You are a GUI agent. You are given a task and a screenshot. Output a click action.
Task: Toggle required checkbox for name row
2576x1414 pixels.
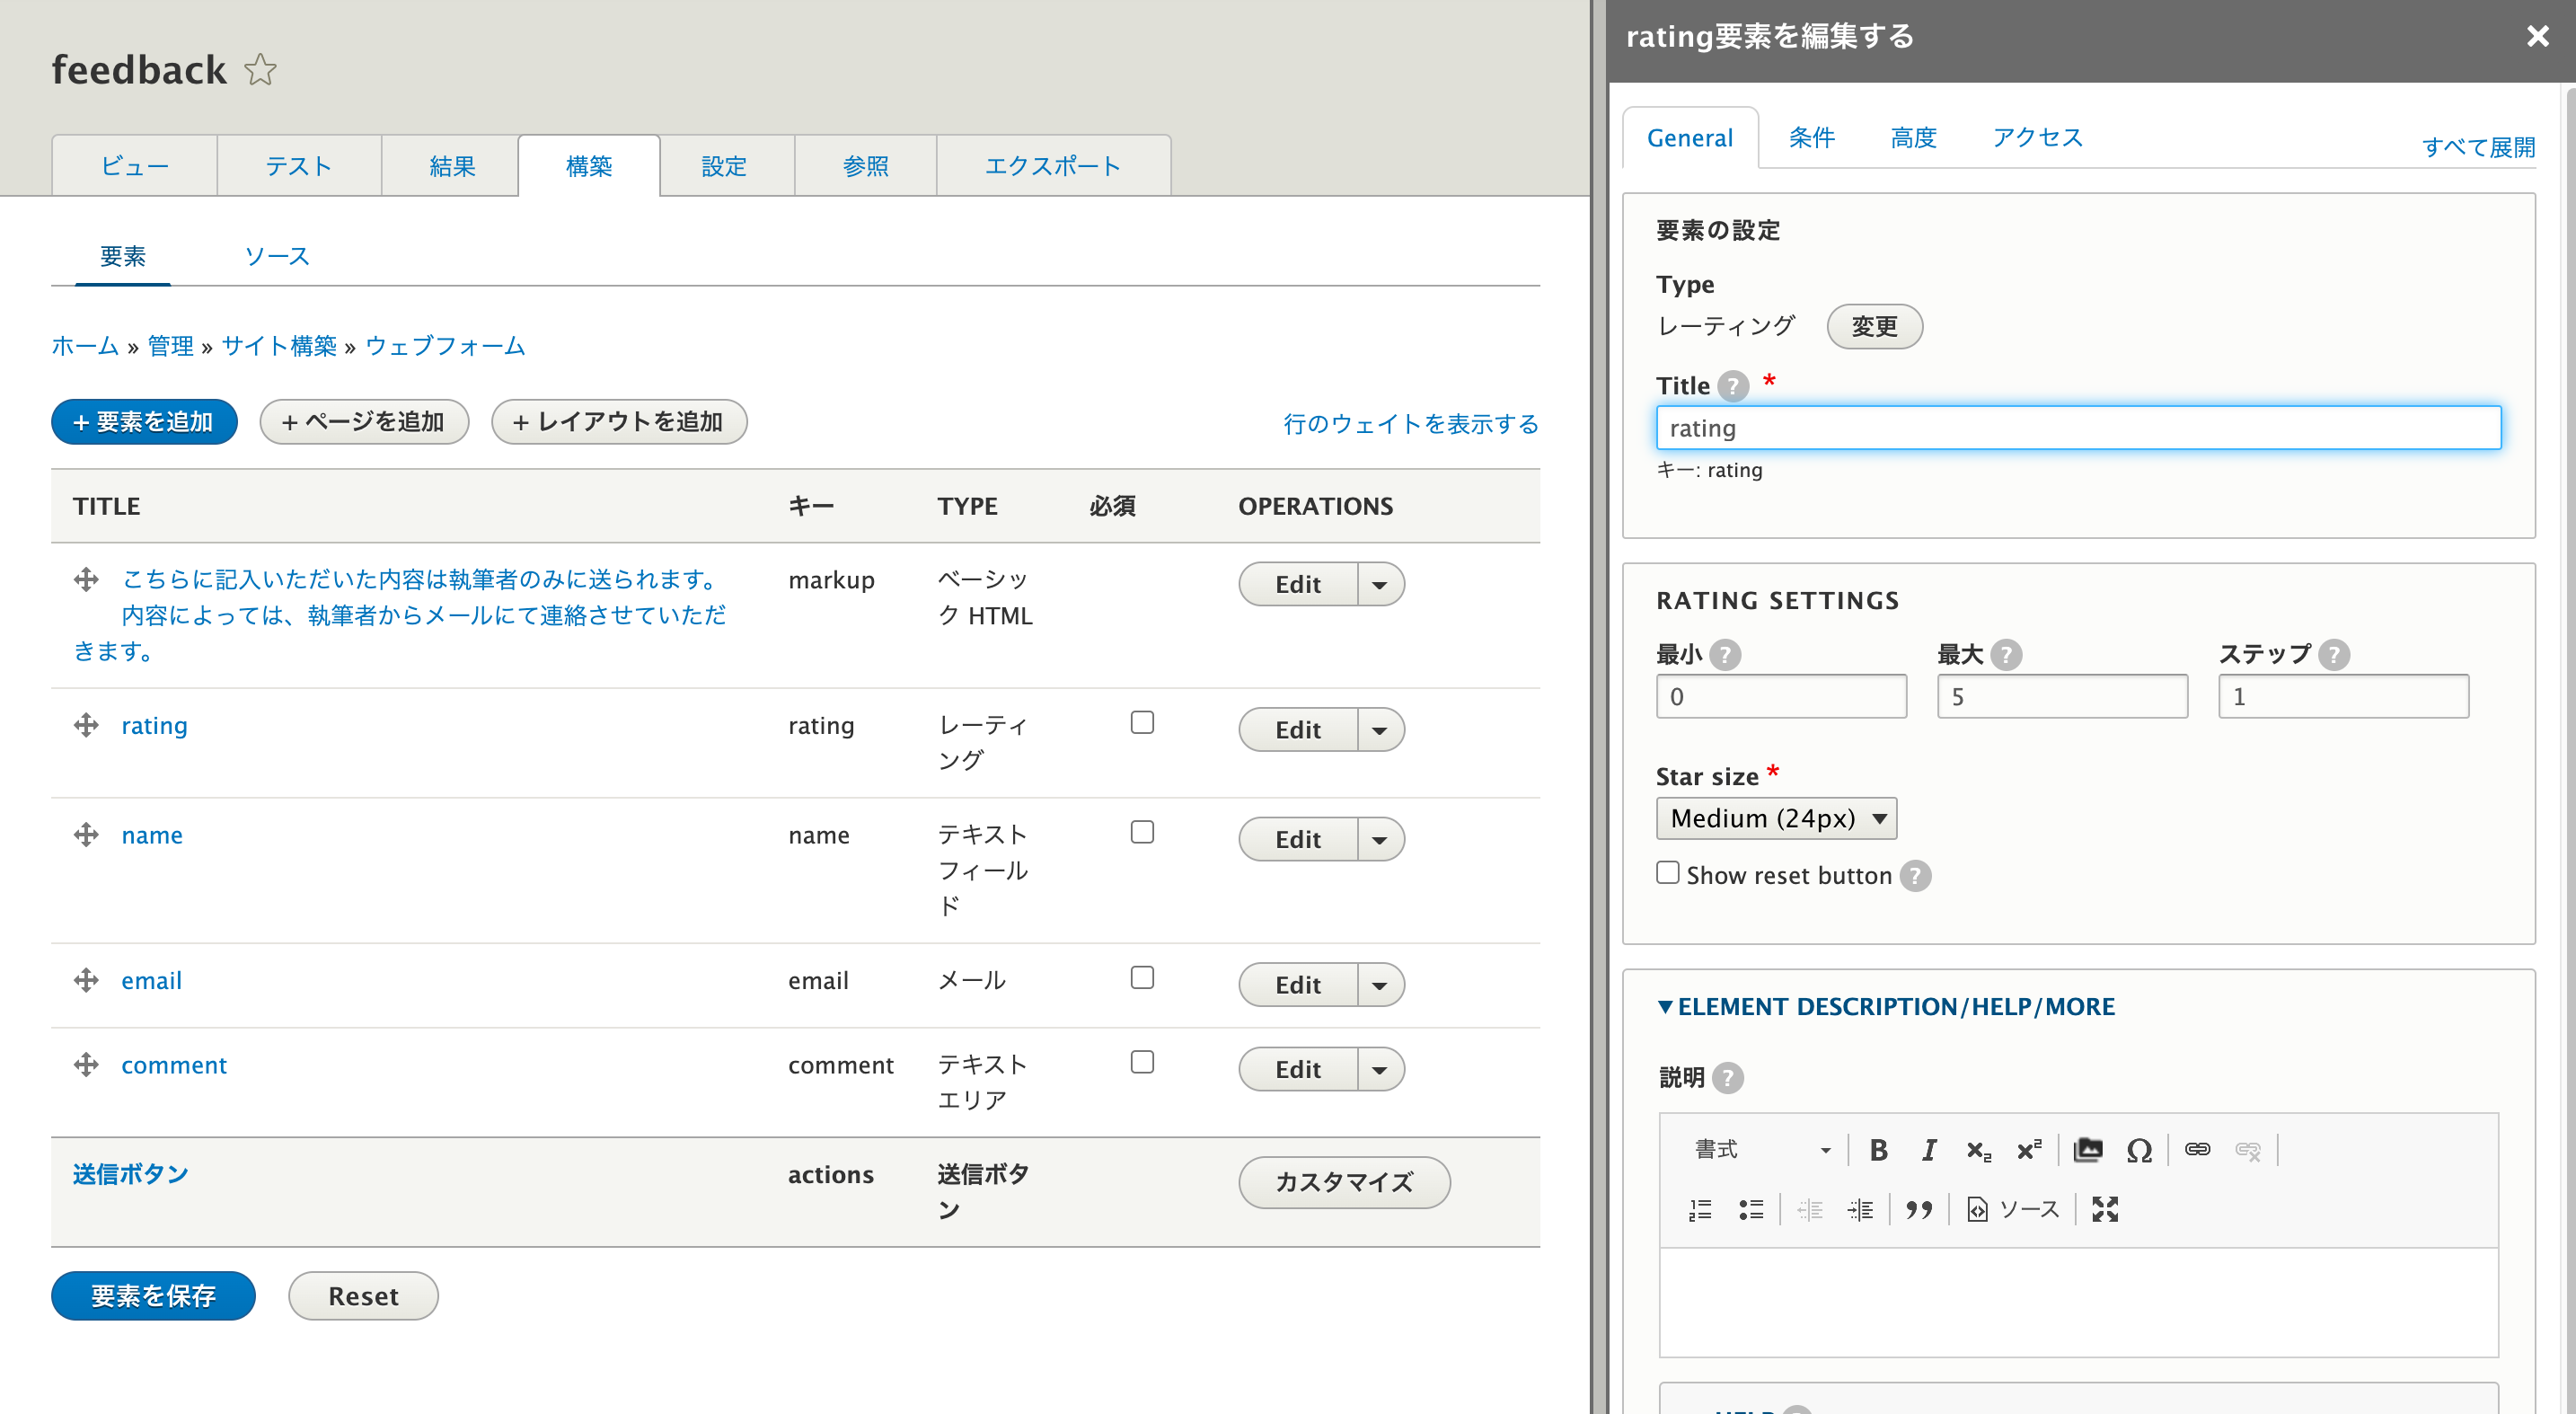[1142, 833]
